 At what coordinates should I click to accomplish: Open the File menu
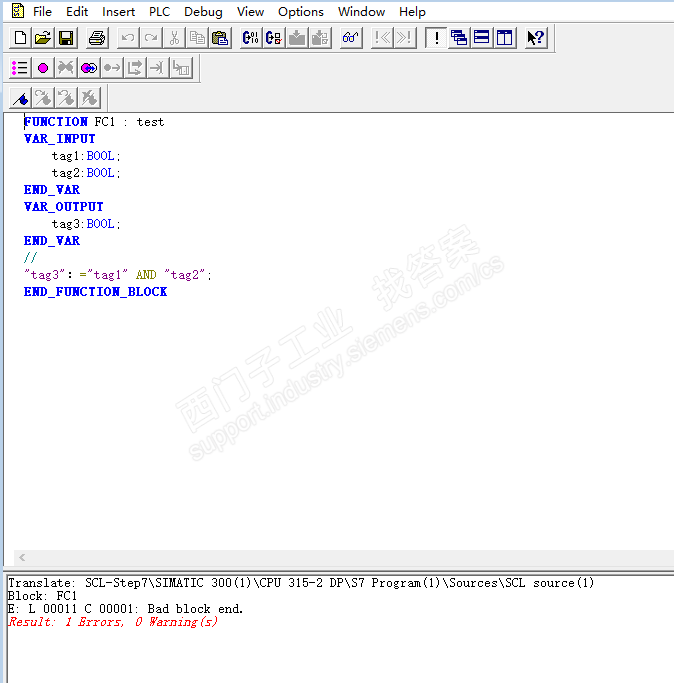click(x=42, y=12)
